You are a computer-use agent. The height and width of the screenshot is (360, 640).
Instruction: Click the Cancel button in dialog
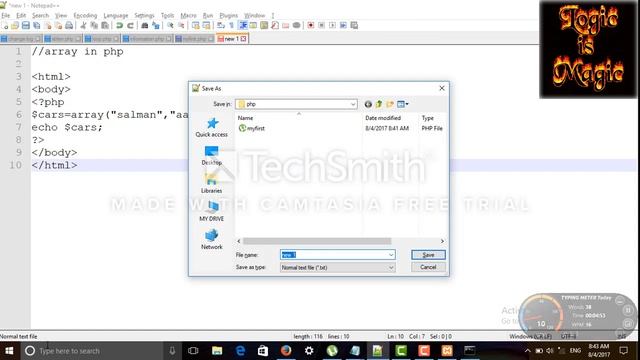pos(428,267)
